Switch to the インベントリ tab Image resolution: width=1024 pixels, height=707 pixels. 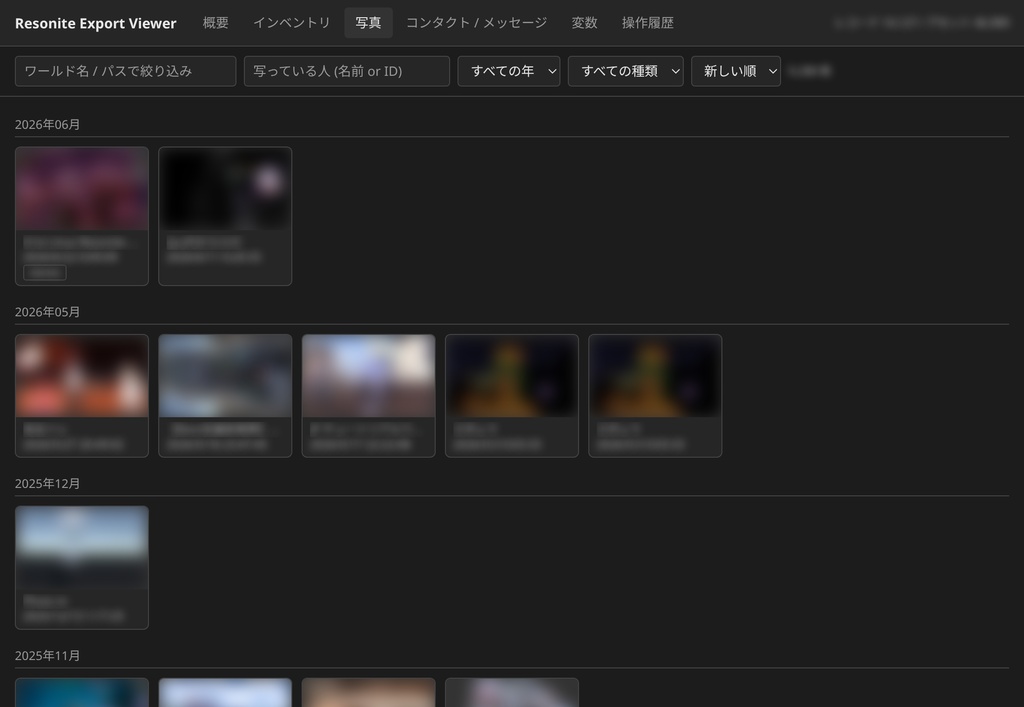click(x=292, y=23)
